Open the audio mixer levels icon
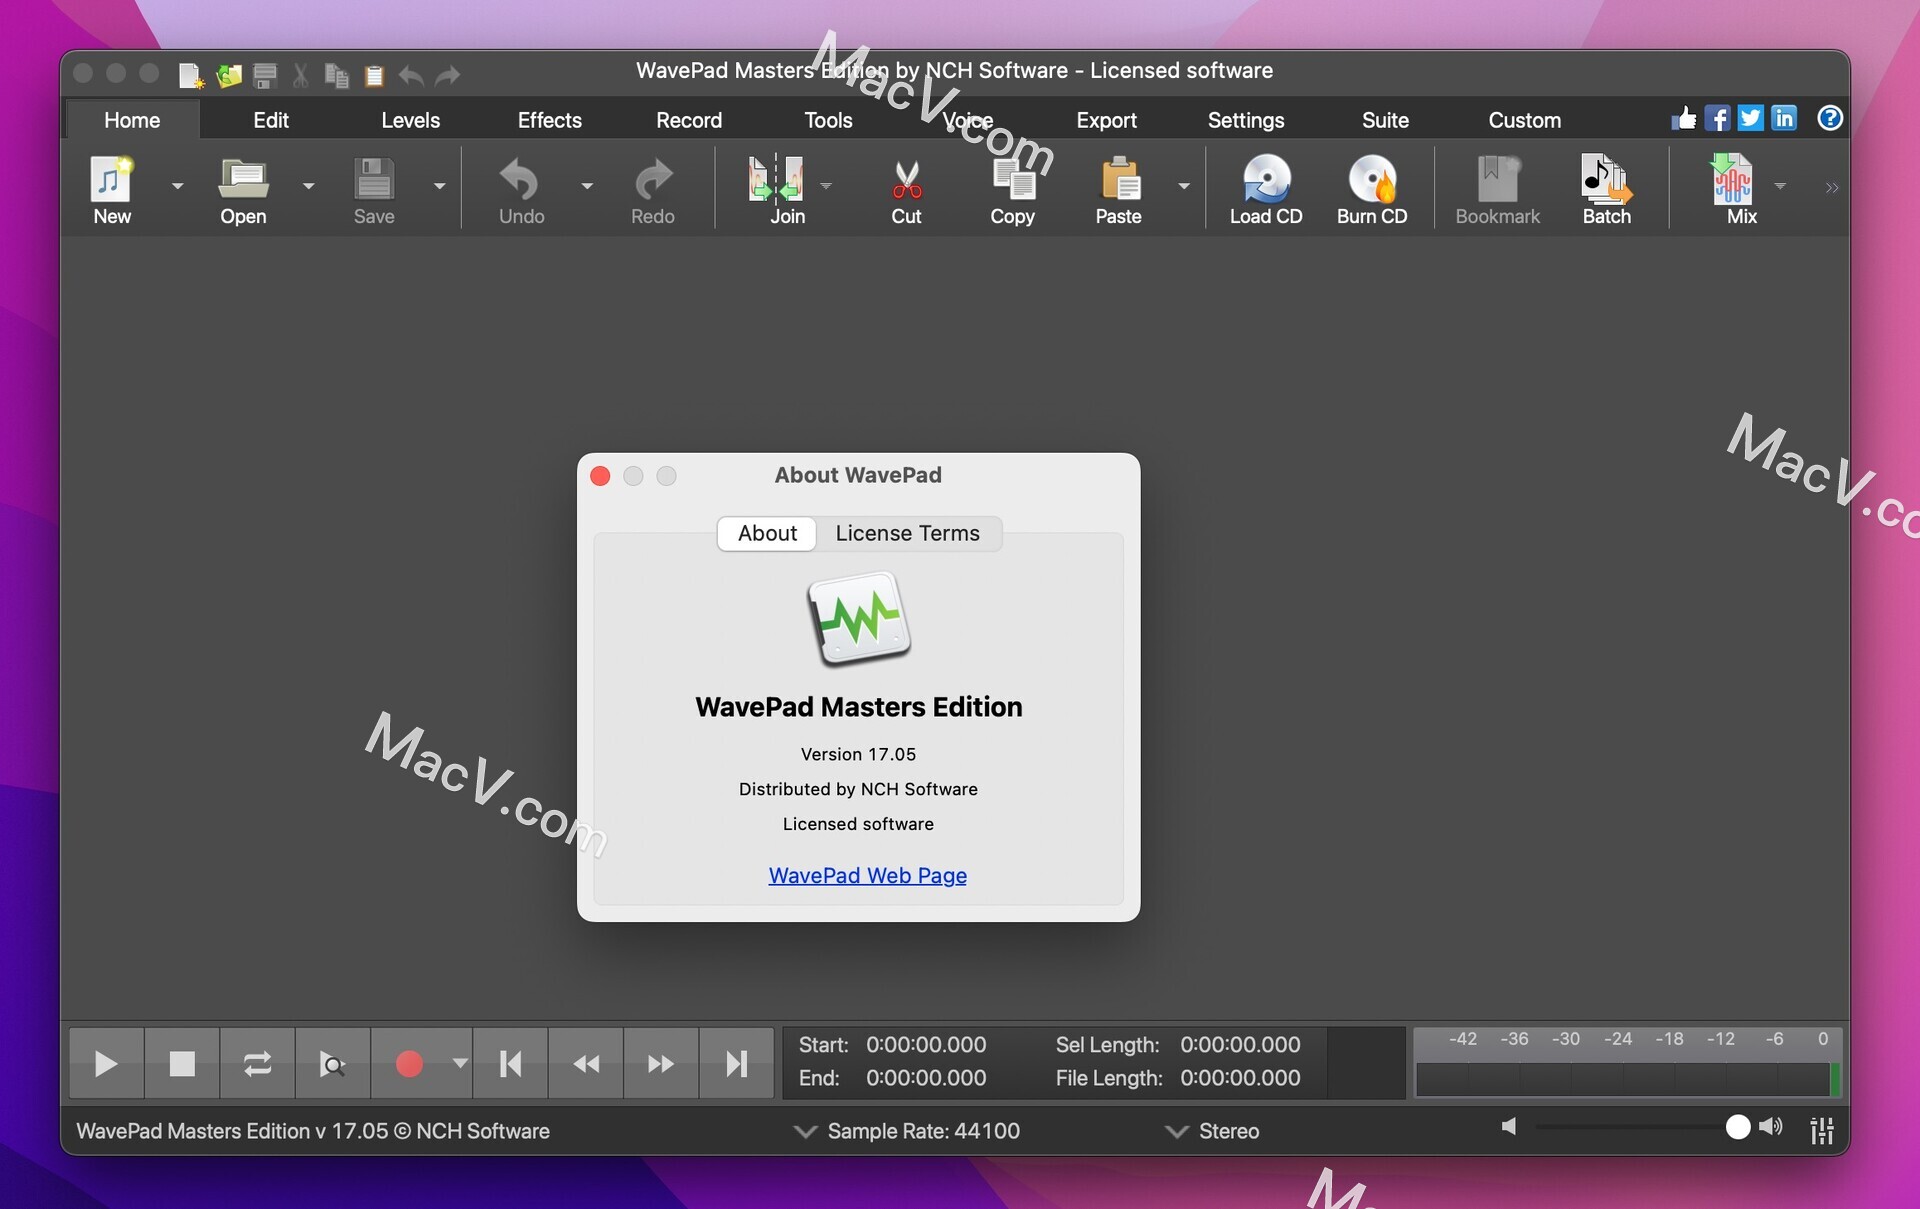Image resolution: width=1920 pixels, height=1209 pixels. tap(1821, 1130)
